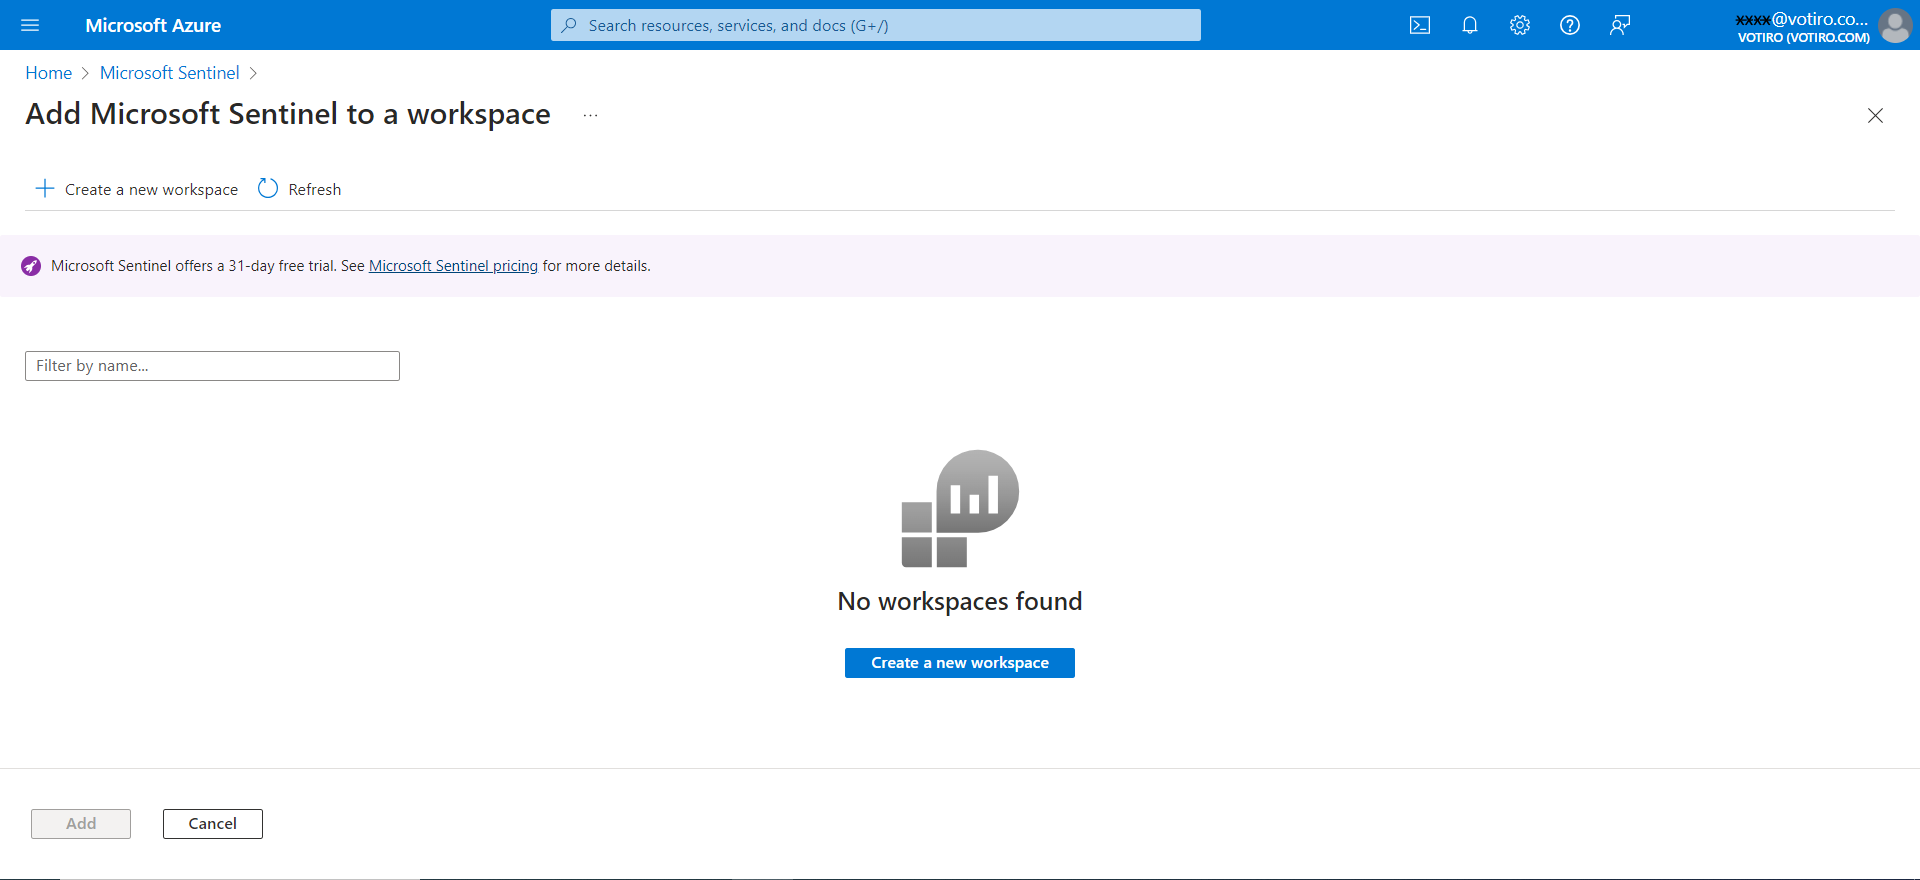Image resolution: width=1920 pixels, height=880 pixels.
Task: Click the Feedback icon in header
Action: point(1620,25)
